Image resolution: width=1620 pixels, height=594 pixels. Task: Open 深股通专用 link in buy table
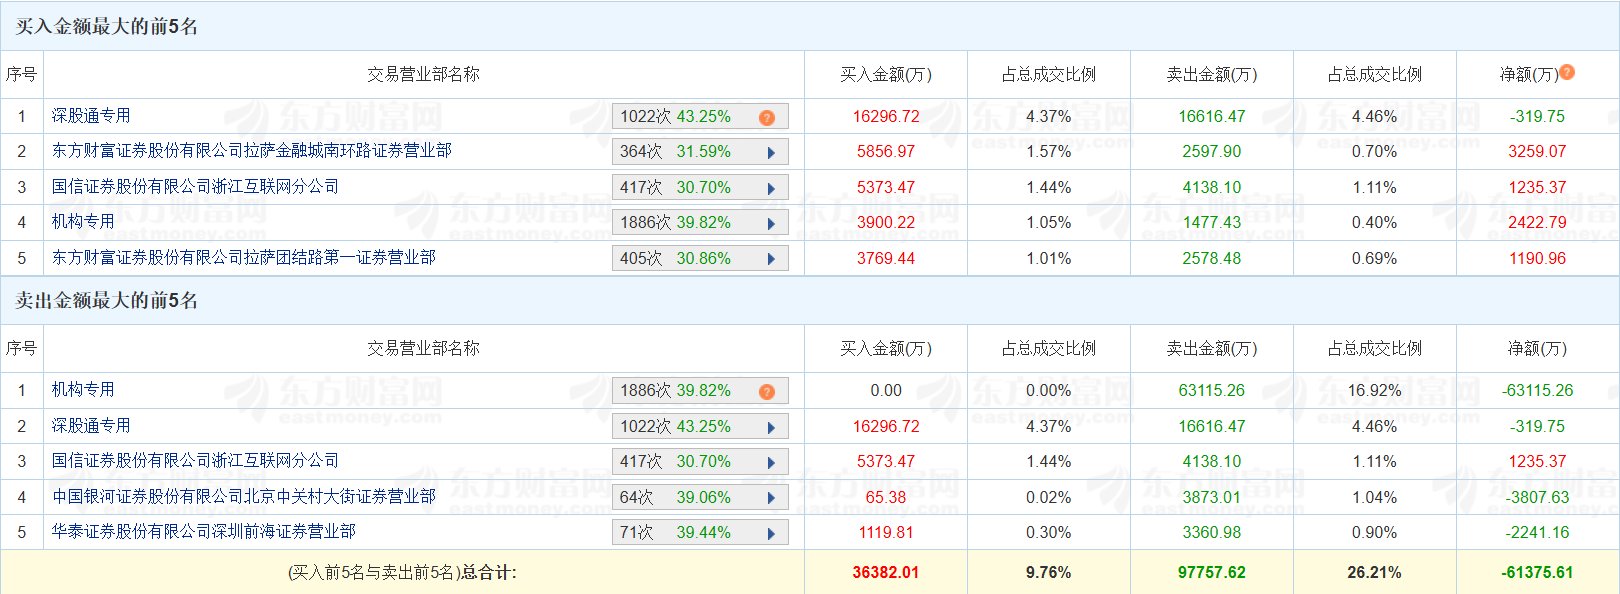pos(91,116)
